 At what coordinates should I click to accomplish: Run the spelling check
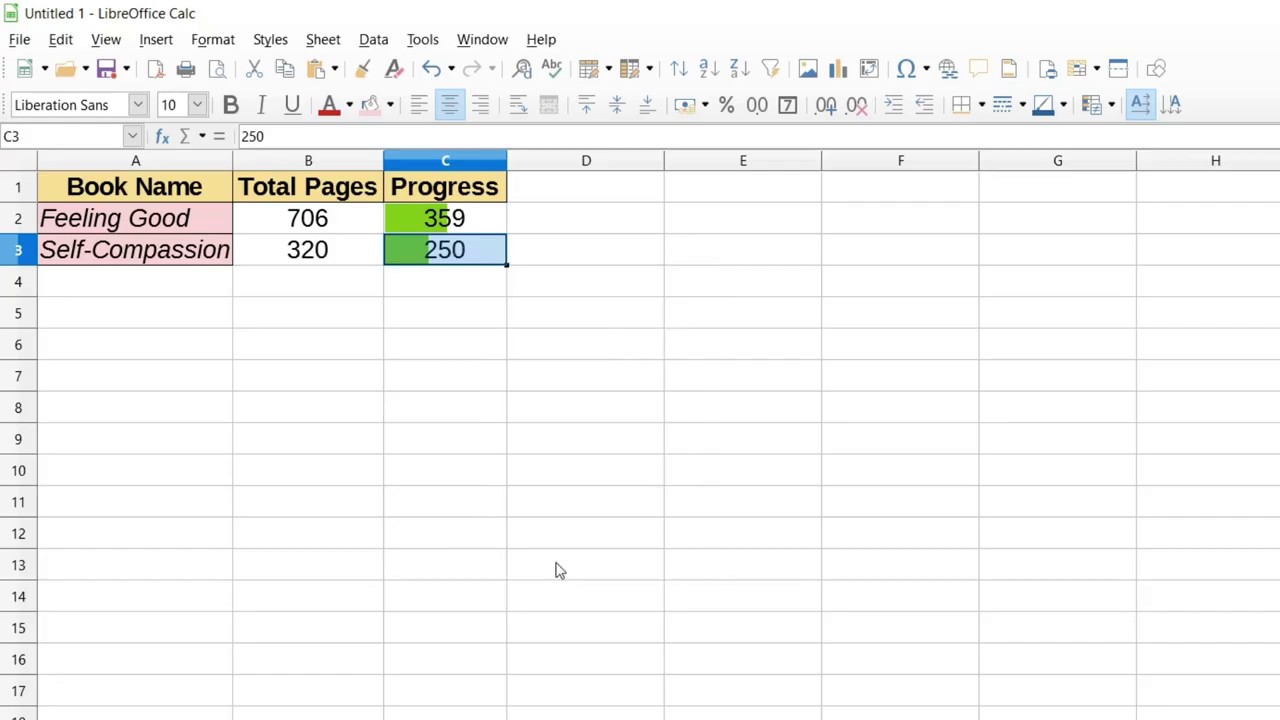(x=552, y=69)
